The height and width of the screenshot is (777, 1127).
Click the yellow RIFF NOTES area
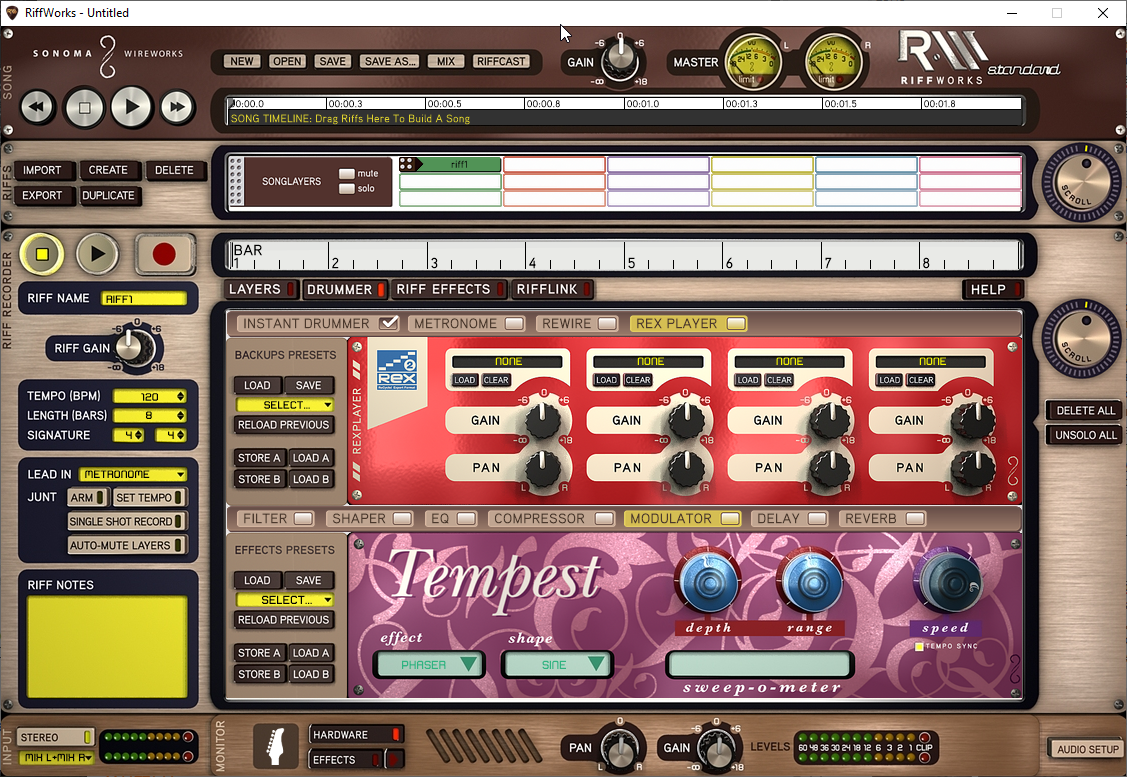(x=108, y=647)
